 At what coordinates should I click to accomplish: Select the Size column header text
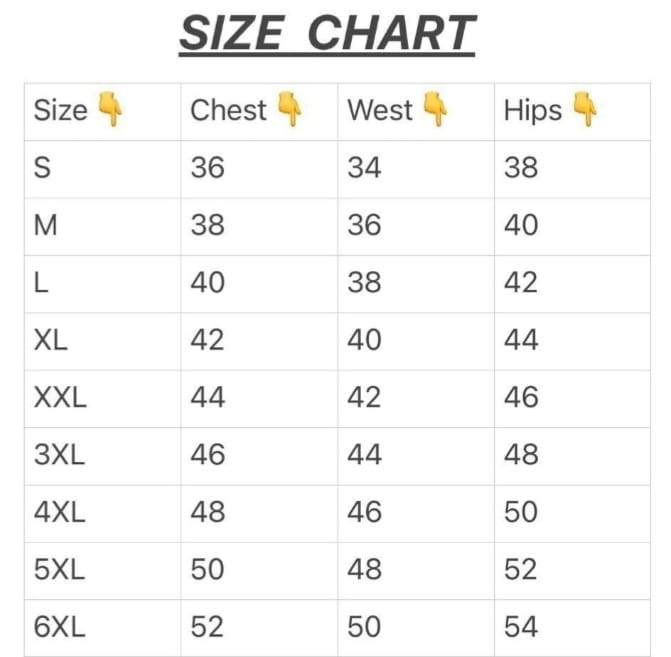61,110
